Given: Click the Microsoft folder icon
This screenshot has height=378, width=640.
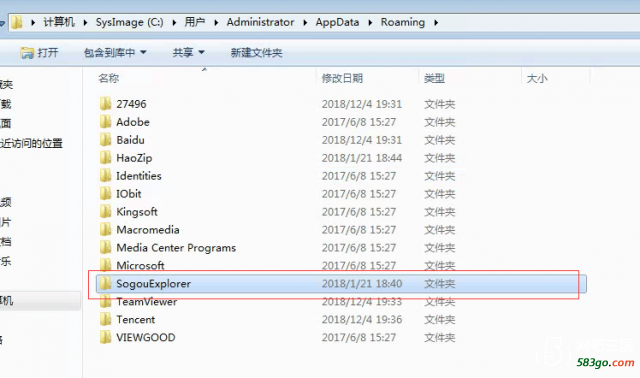Looking at the screenshot, I should pyautogui.click(x=105, y=265).
